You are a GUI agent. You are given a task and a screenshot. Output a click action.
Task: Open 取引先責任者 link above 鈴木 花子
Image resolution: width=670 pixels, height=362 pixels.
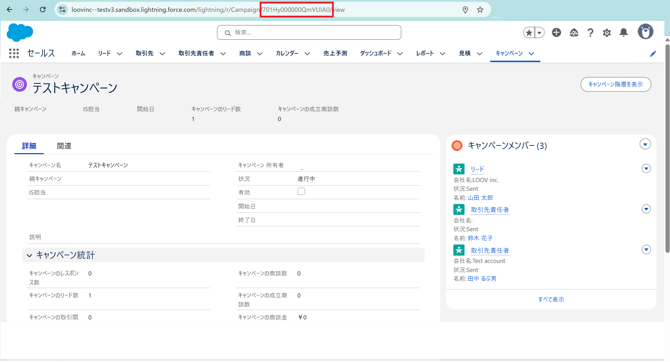pos(490,210)
